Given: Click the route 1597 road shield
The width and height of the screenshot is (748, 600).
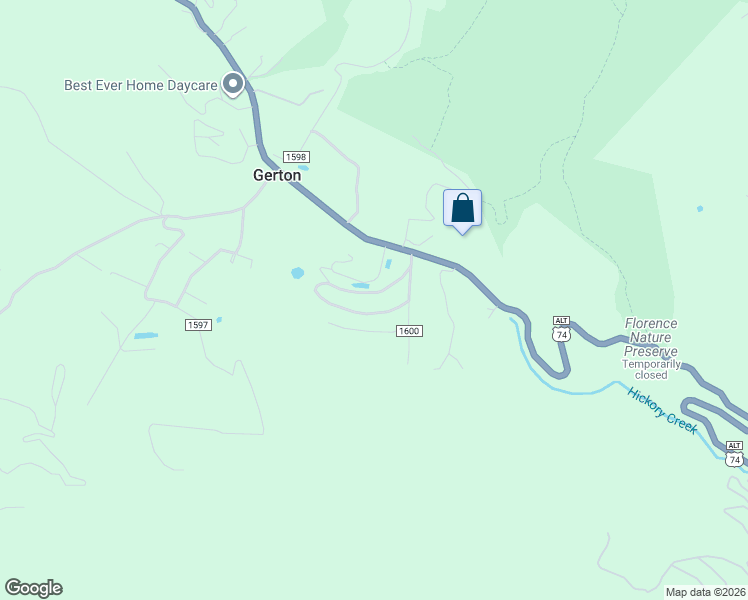Looking at the screenshot, I should point(198,325).
